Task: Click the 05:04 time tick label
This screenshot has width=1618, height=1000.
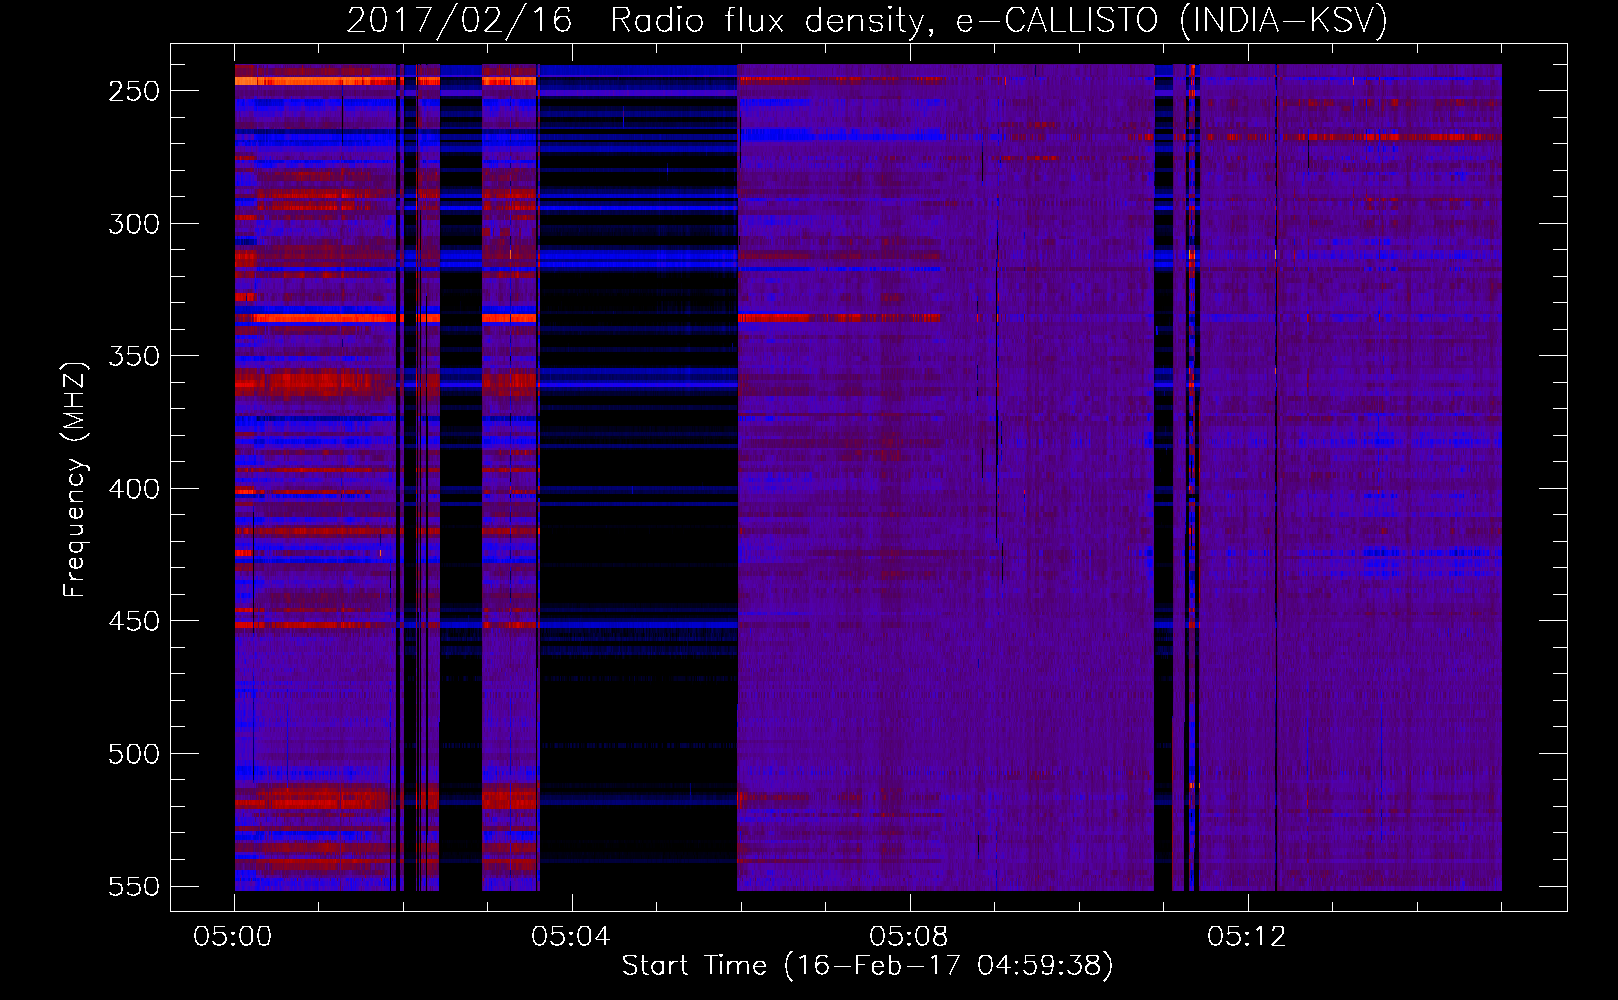Action: tap(571, 937)
